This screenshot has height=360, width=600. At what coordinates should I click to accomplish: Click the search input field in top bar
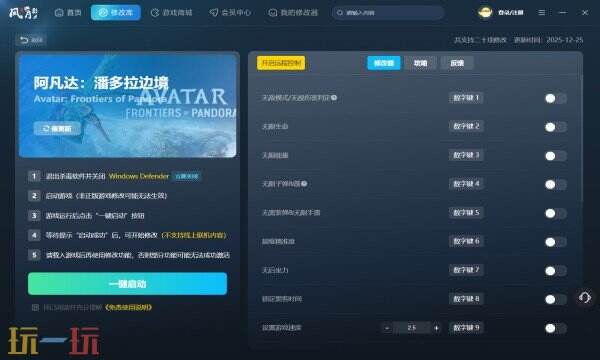[388, 13]
